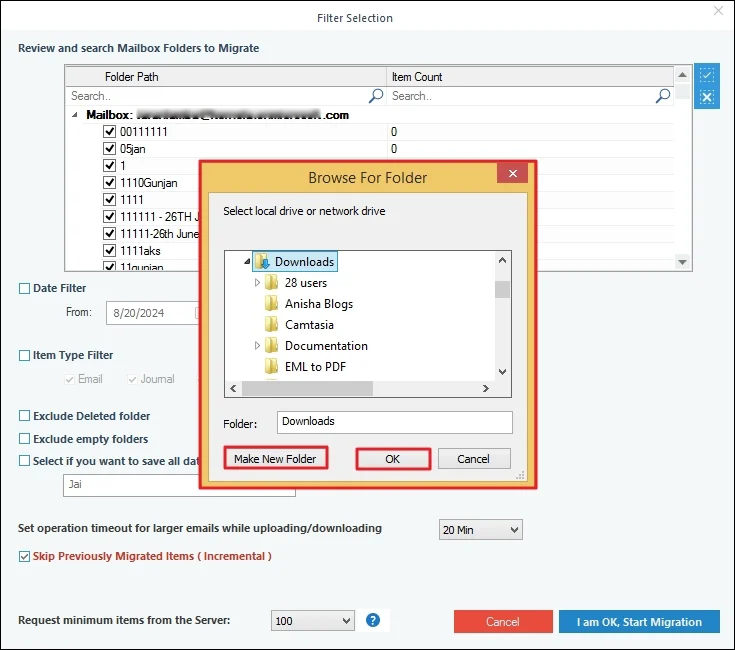Expand the Documentation folder node
Image resolution: width=735 pixels, height=650 pixels.
257,345
